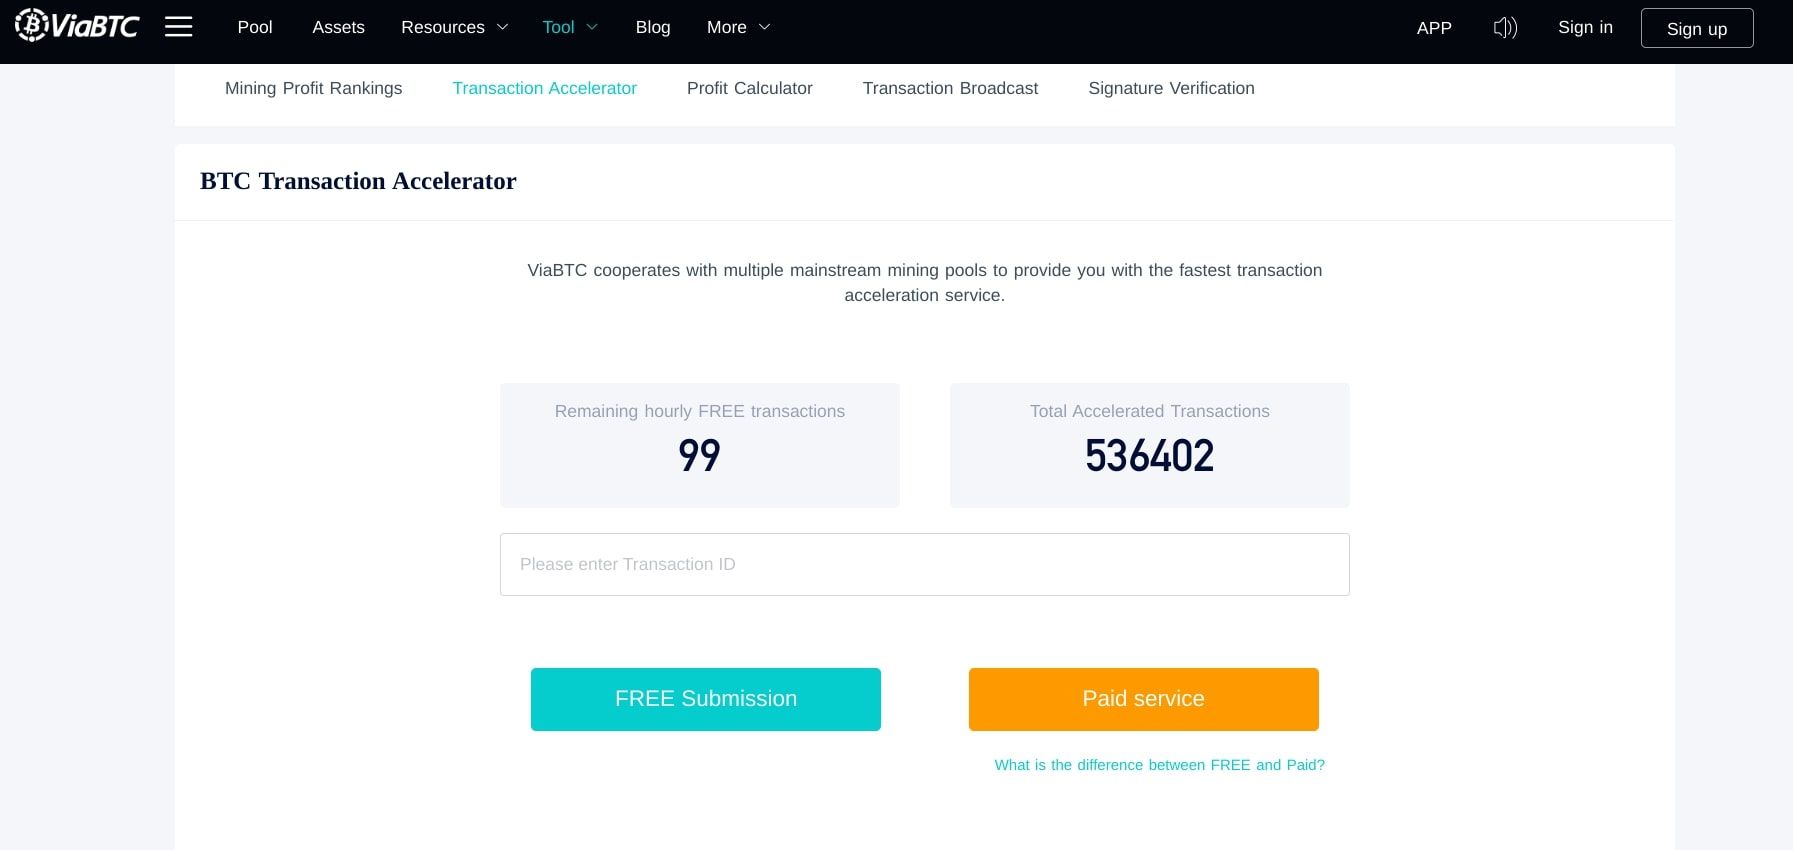Click the remaining free transactions value 99

tap(699, 456)
